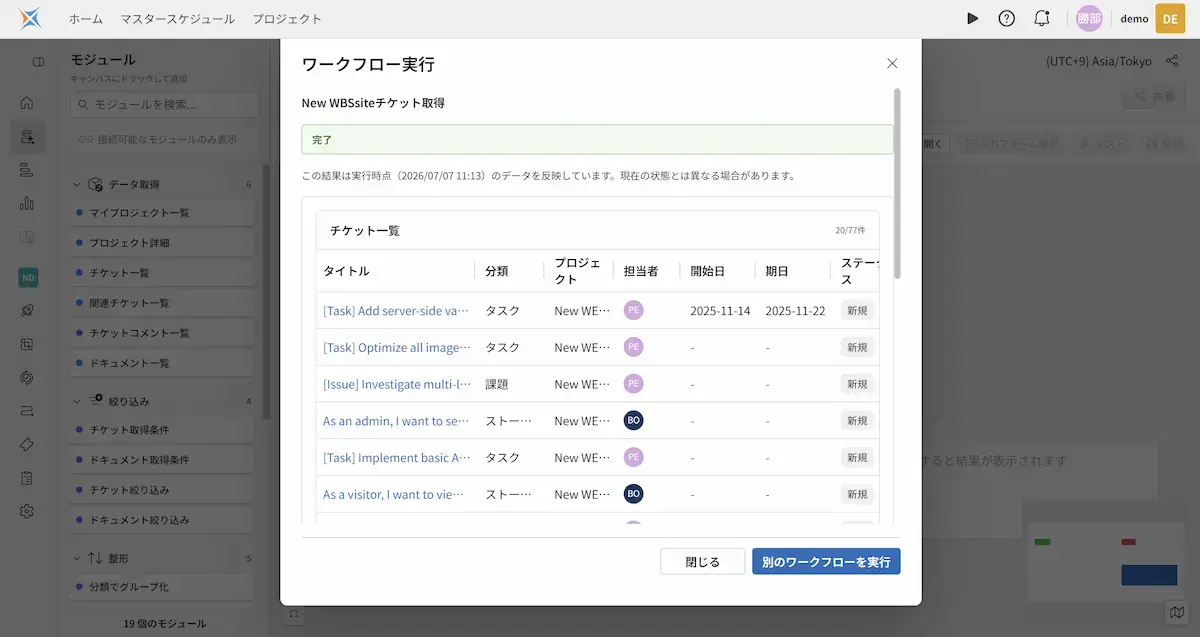
Task: Open 'As an admin, I want to se…' ticket link
Action: coord(396,421)
